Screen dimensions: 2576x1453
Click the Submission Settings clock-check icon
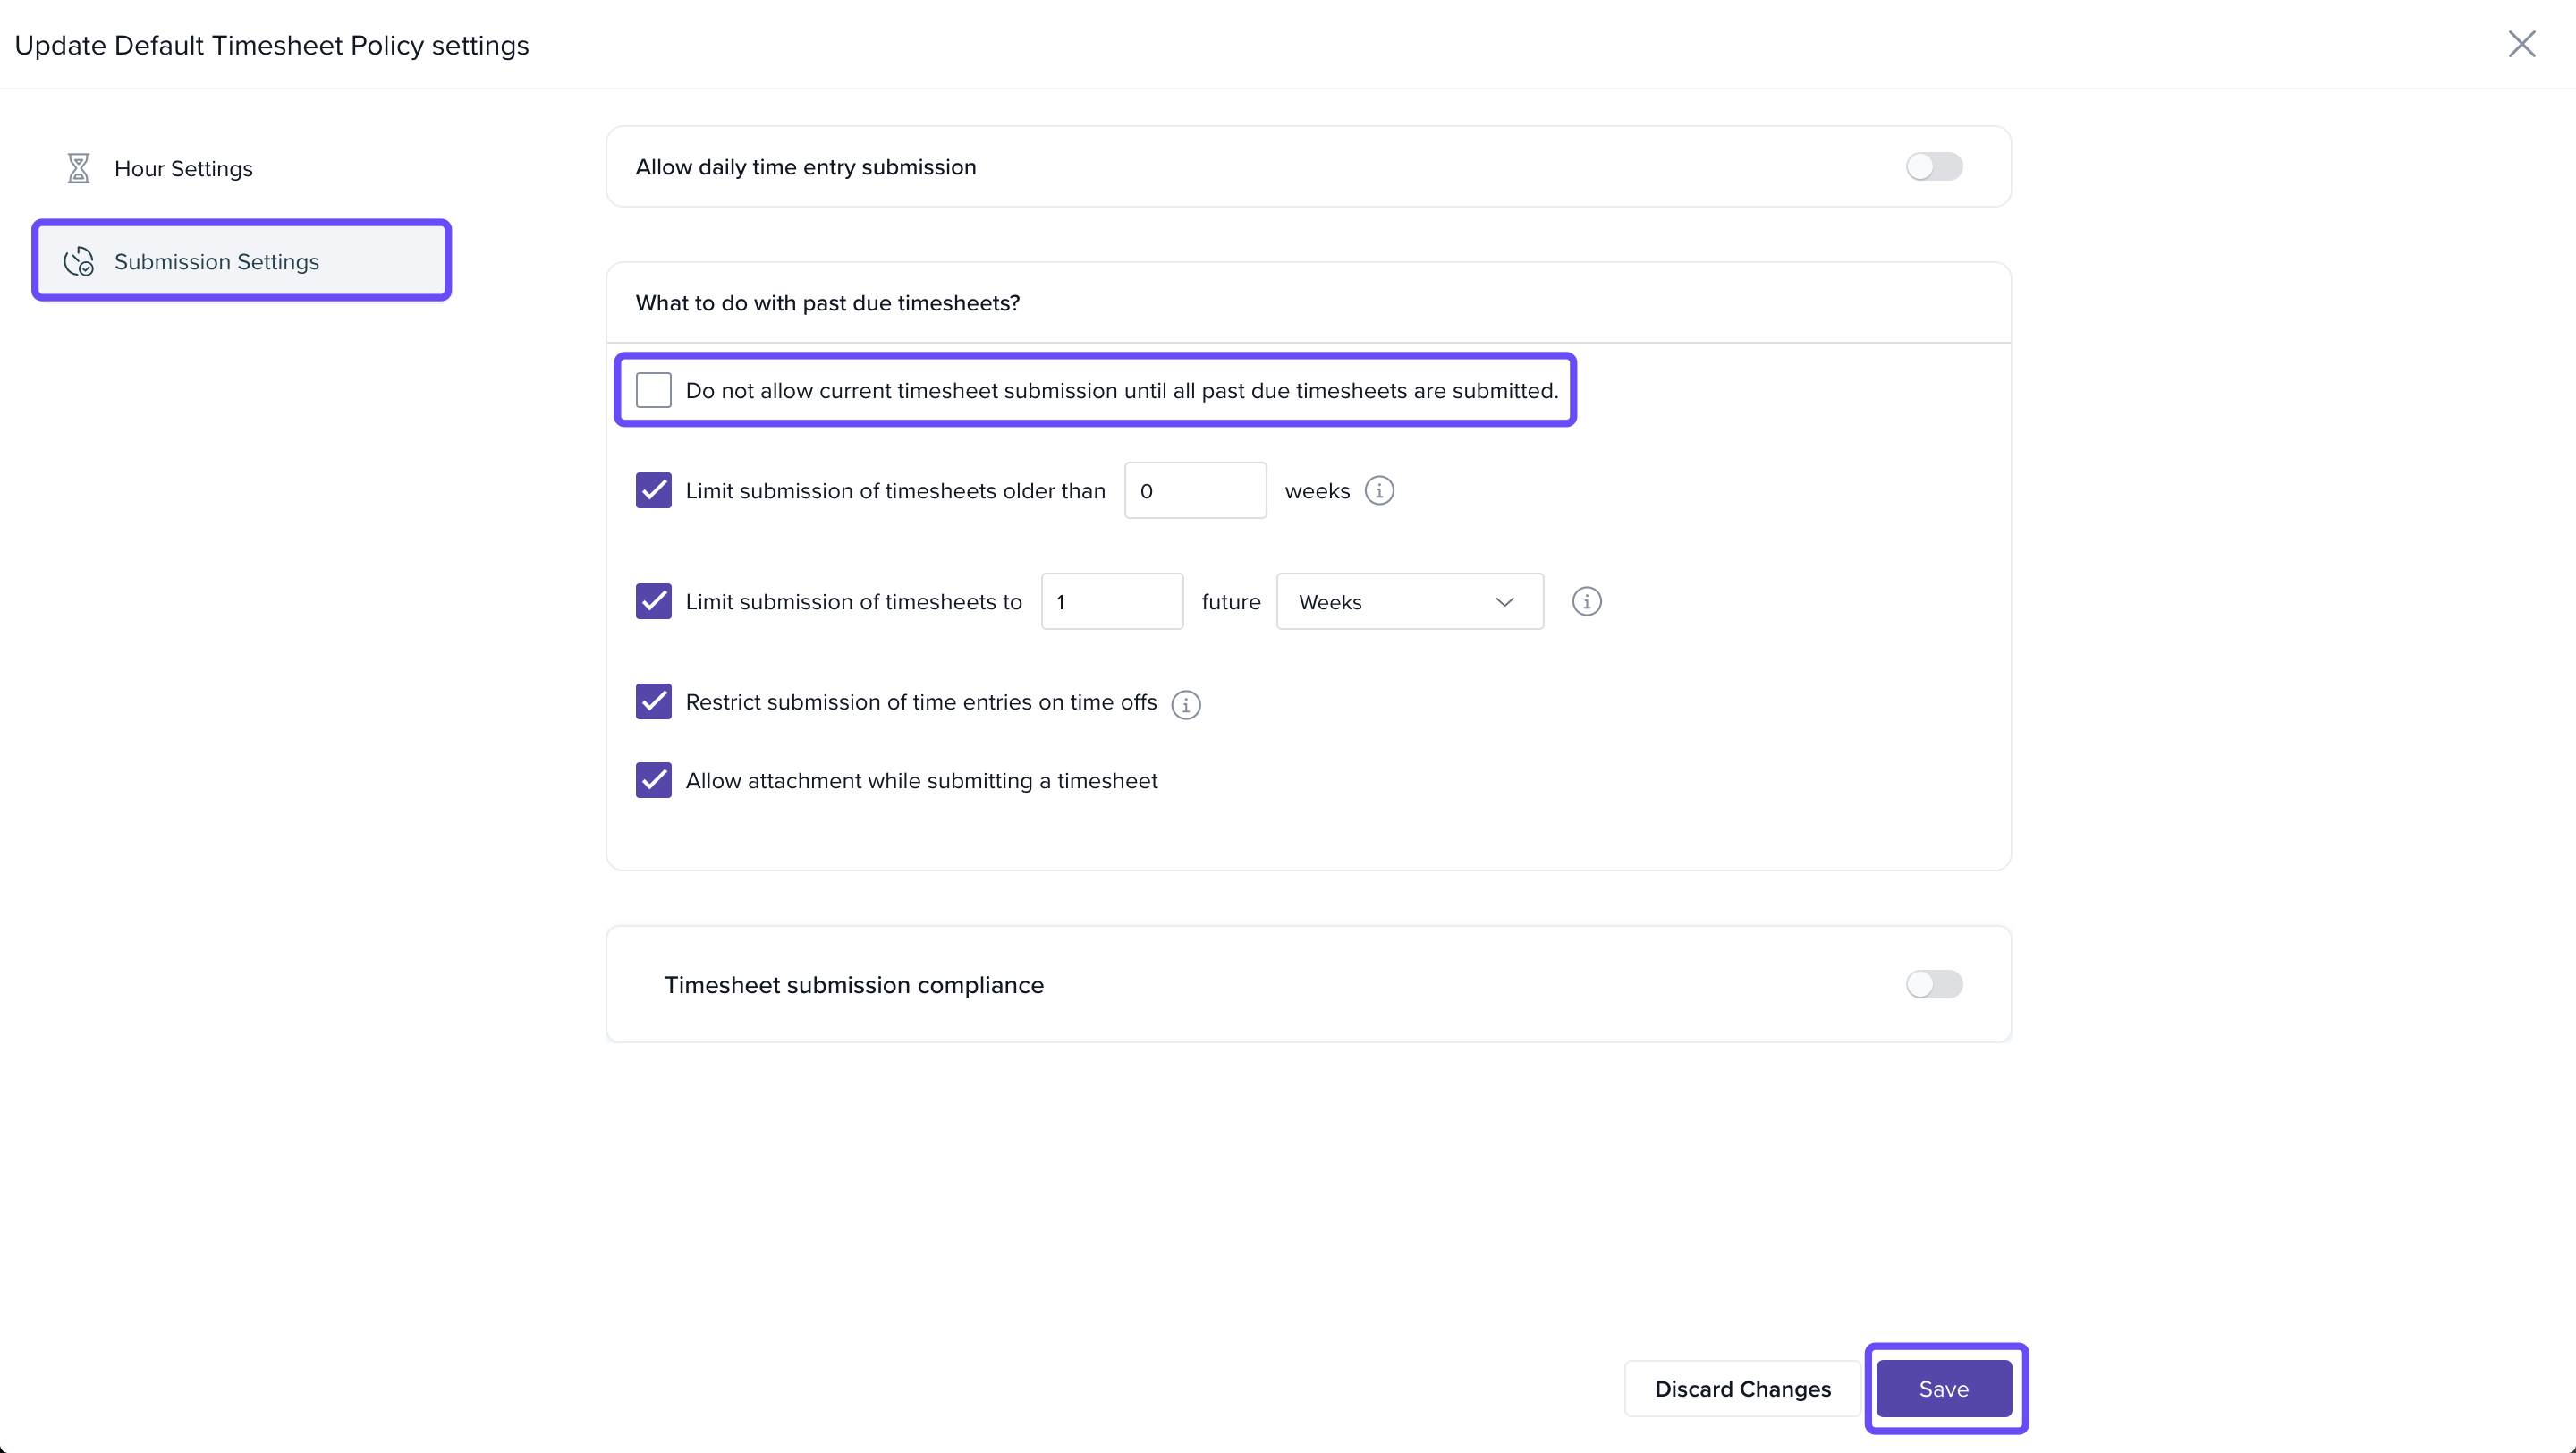pyautogui.click(x=78, y=262)
